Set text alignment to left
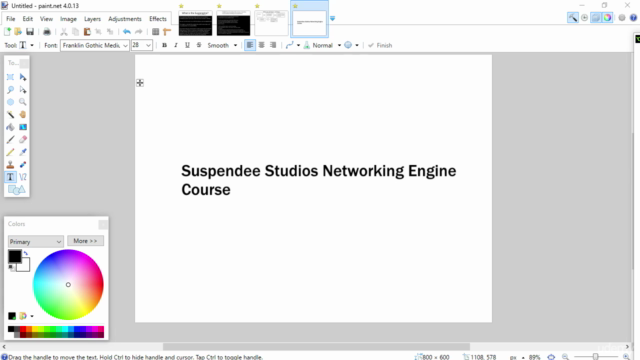 (x=250, y=45)
